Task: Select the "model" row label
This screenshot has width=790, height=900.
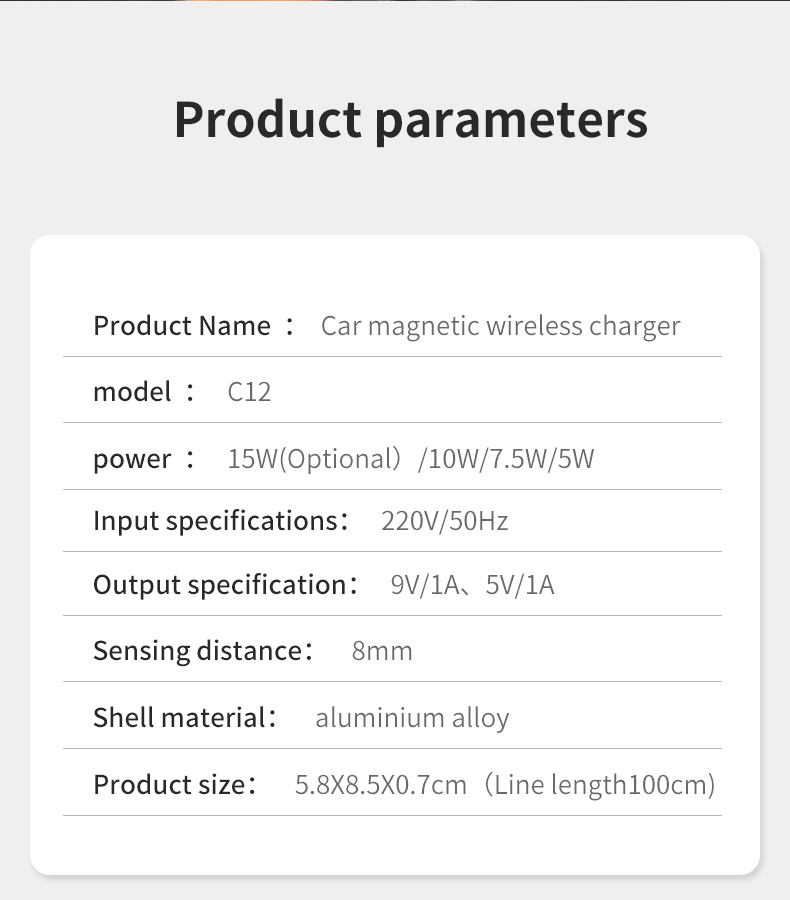Action: coord(132,392)
